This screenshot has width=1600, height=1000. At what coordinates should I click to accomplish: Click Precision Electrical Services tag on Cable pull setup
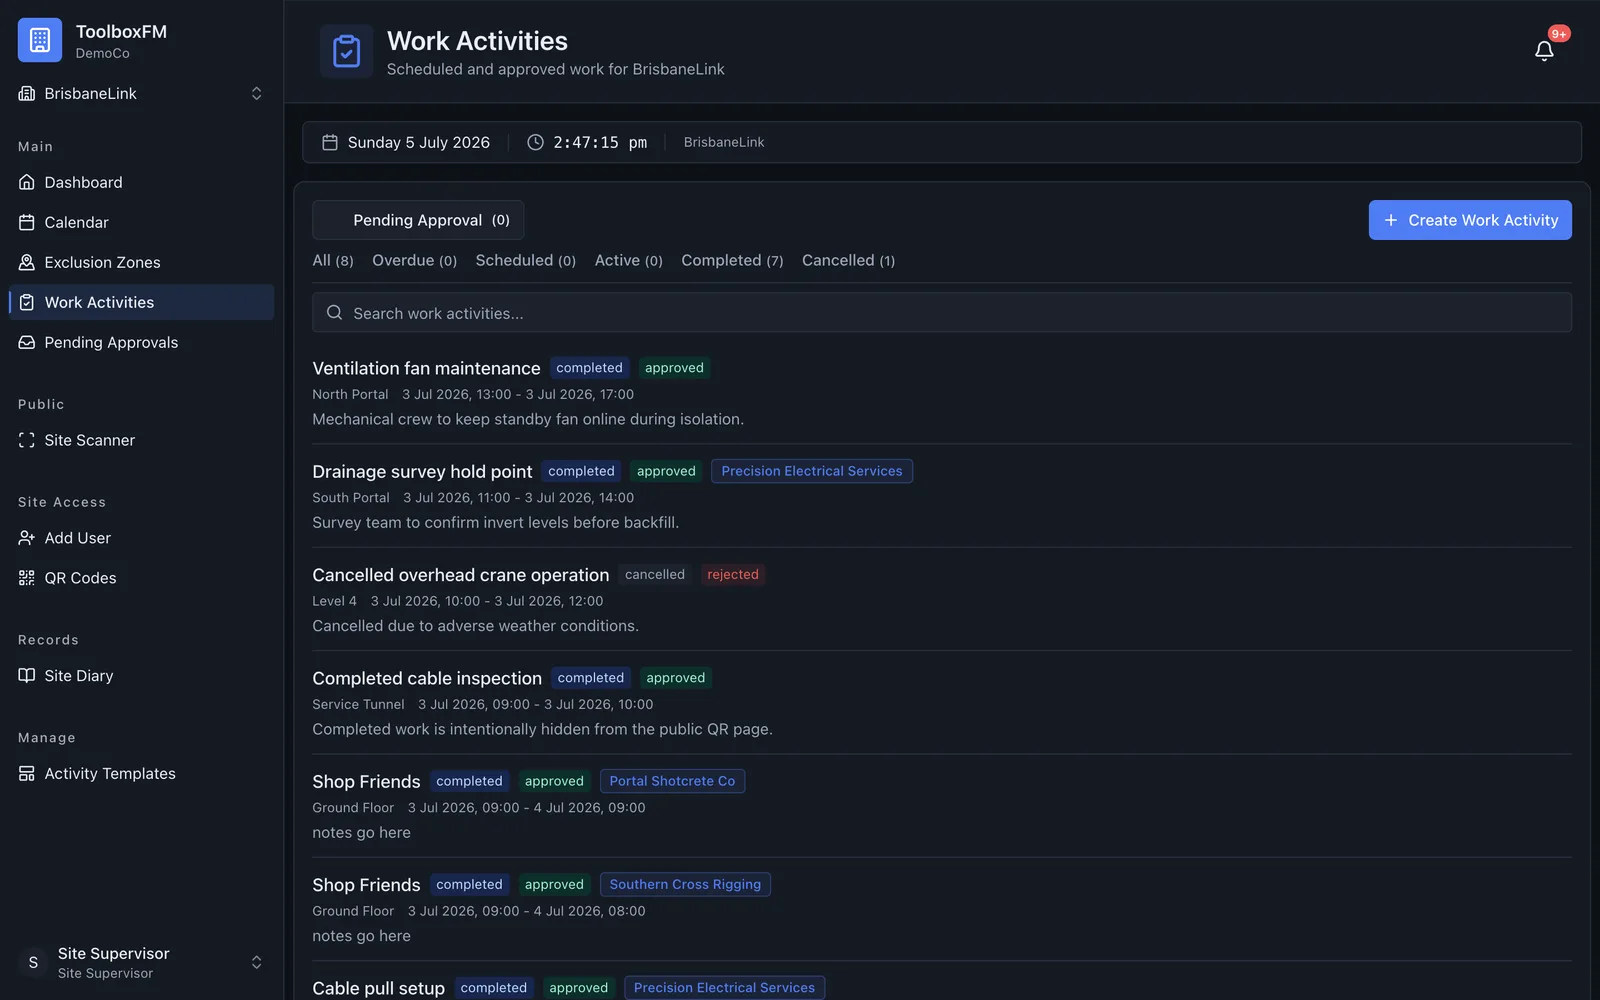click(724, 988)
